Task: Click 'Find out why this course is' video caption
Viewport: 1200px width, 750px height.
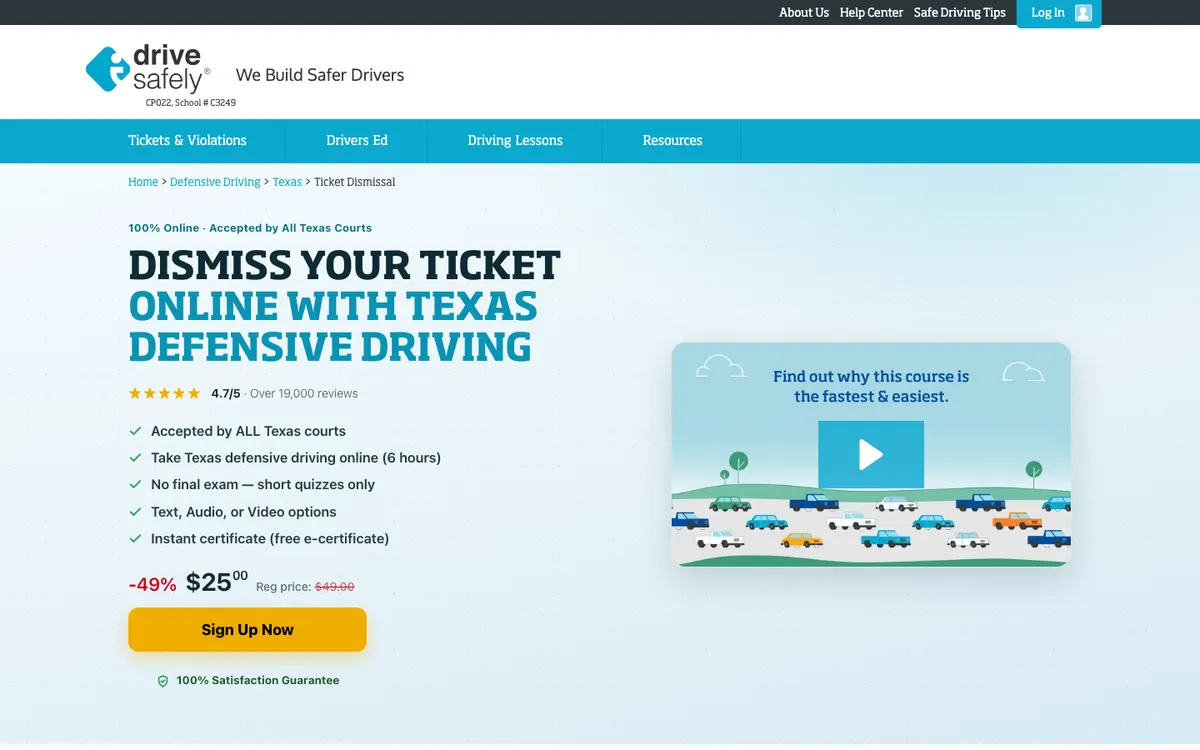Action: pyautogui.click(x=871, y=377)
